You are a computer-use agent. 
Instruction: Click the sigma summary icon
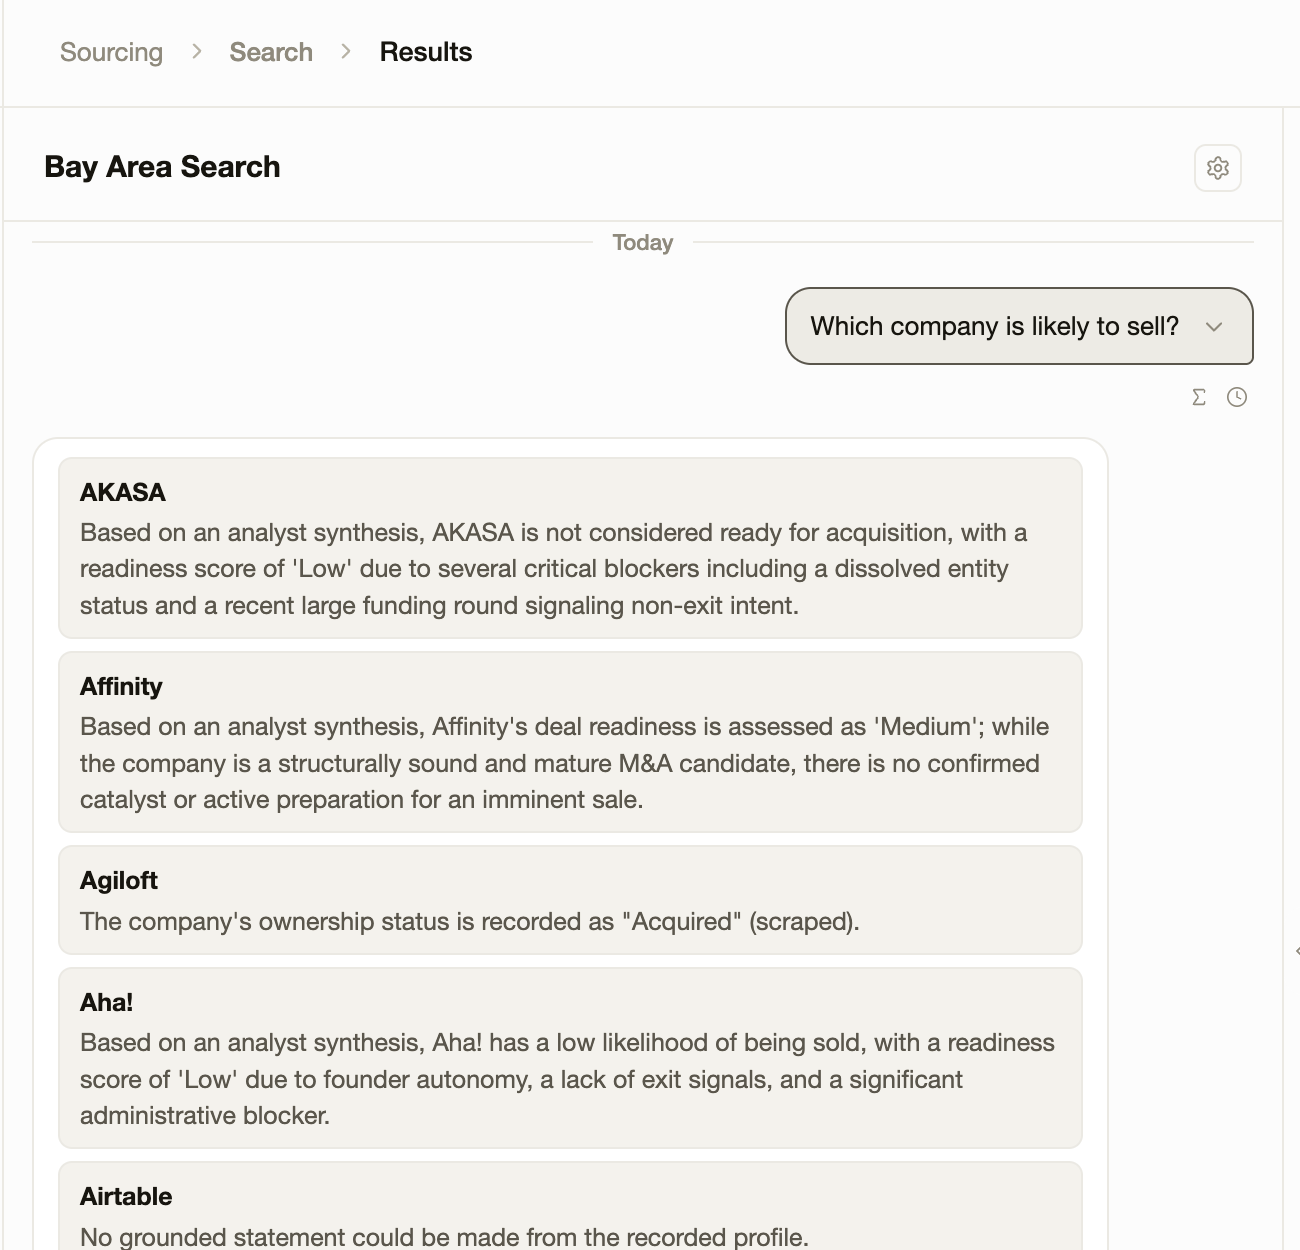click(1199, 397)
